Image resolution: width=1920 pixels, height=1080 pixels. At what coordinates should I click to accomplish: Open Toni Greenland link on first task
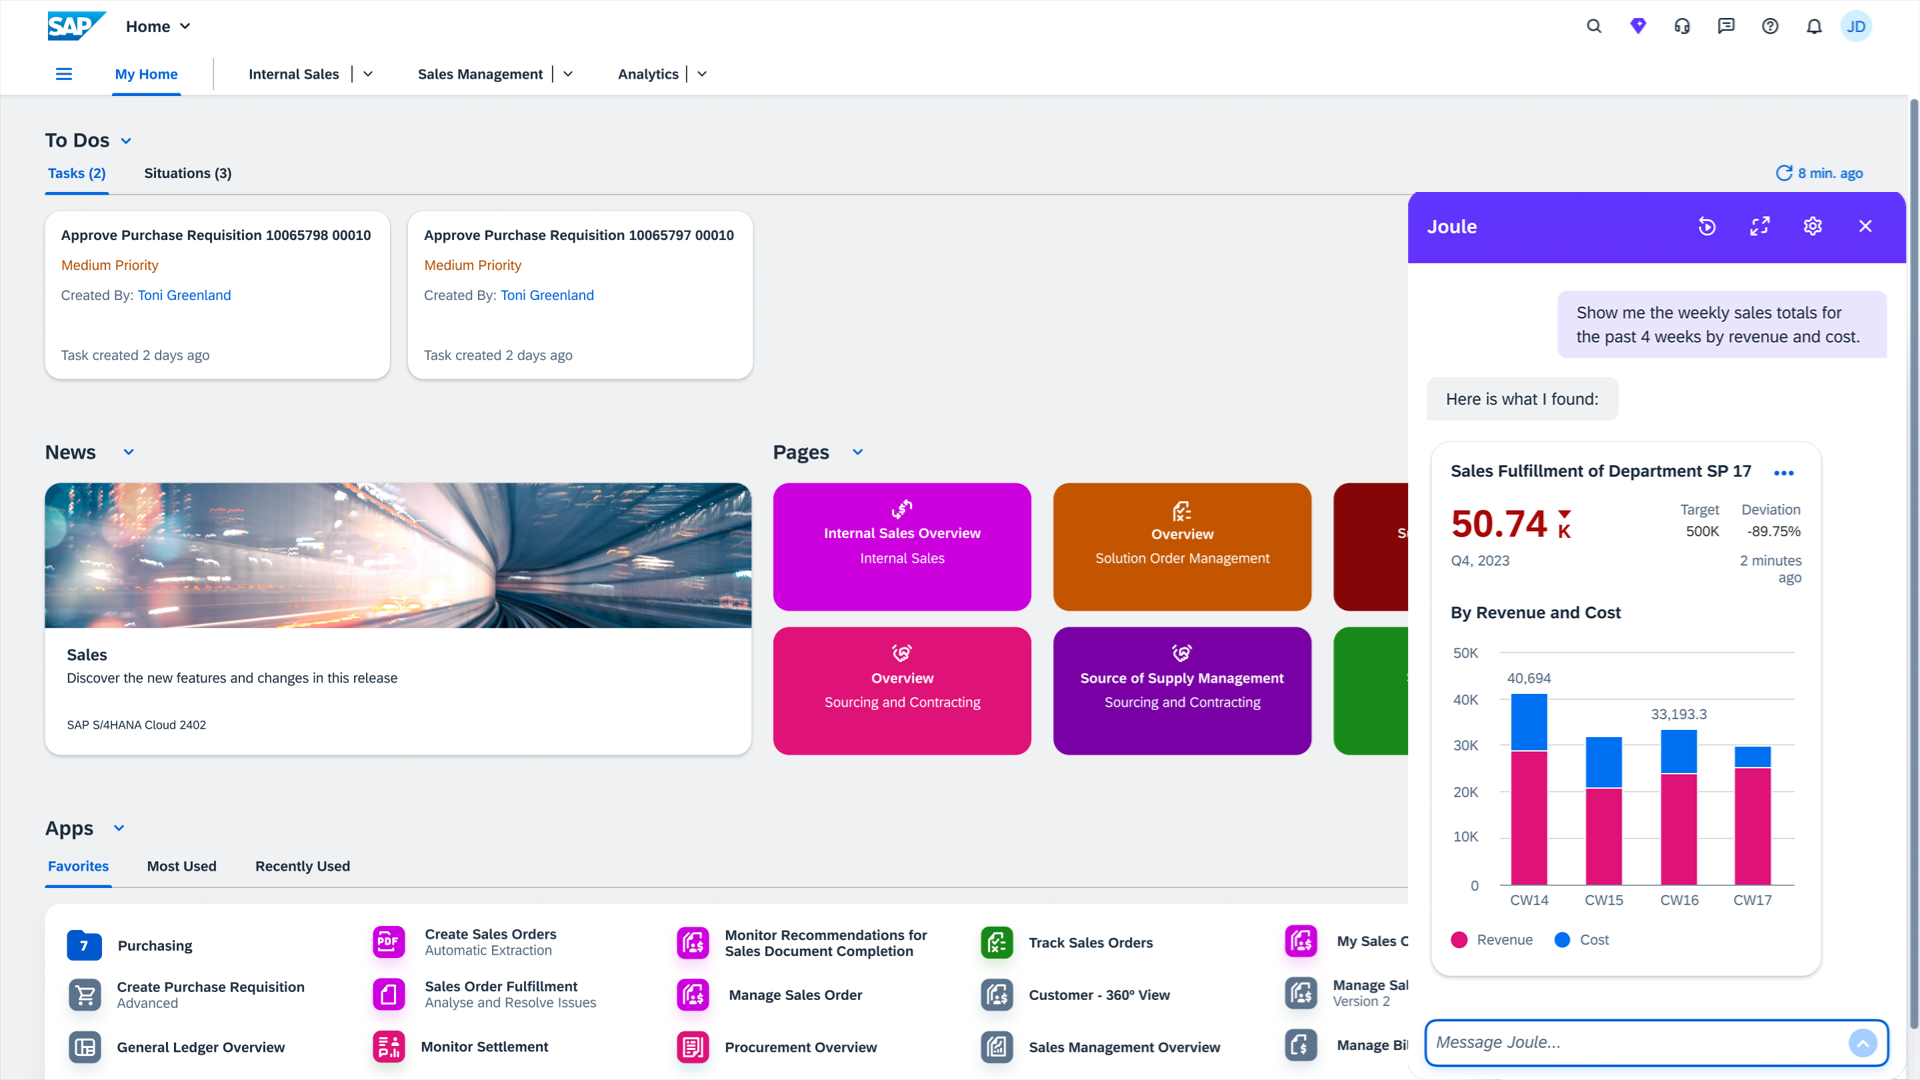click(184, 295)
